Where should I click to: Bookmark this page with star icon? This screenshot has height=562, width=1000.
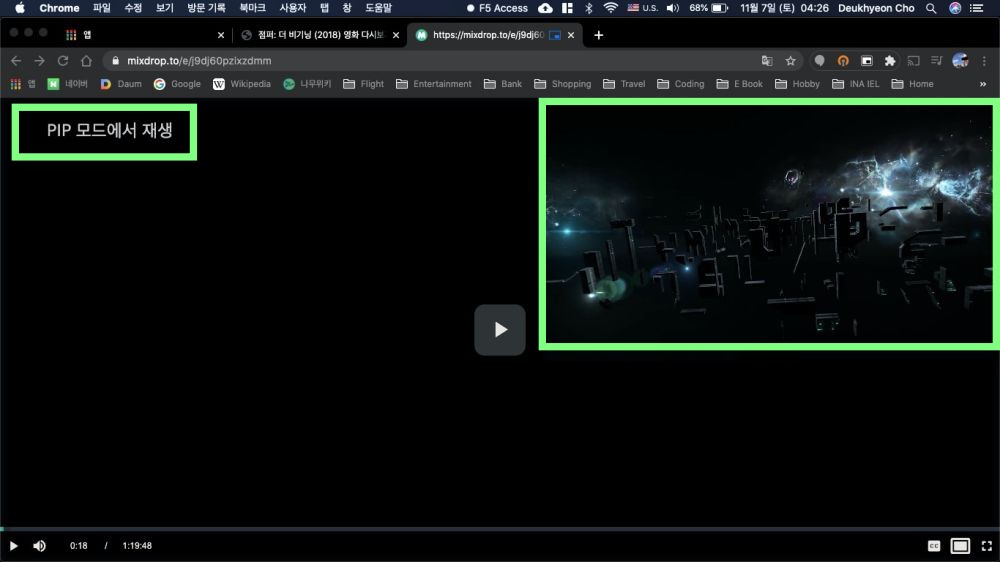pyautogui.click(x=790, y=60)
